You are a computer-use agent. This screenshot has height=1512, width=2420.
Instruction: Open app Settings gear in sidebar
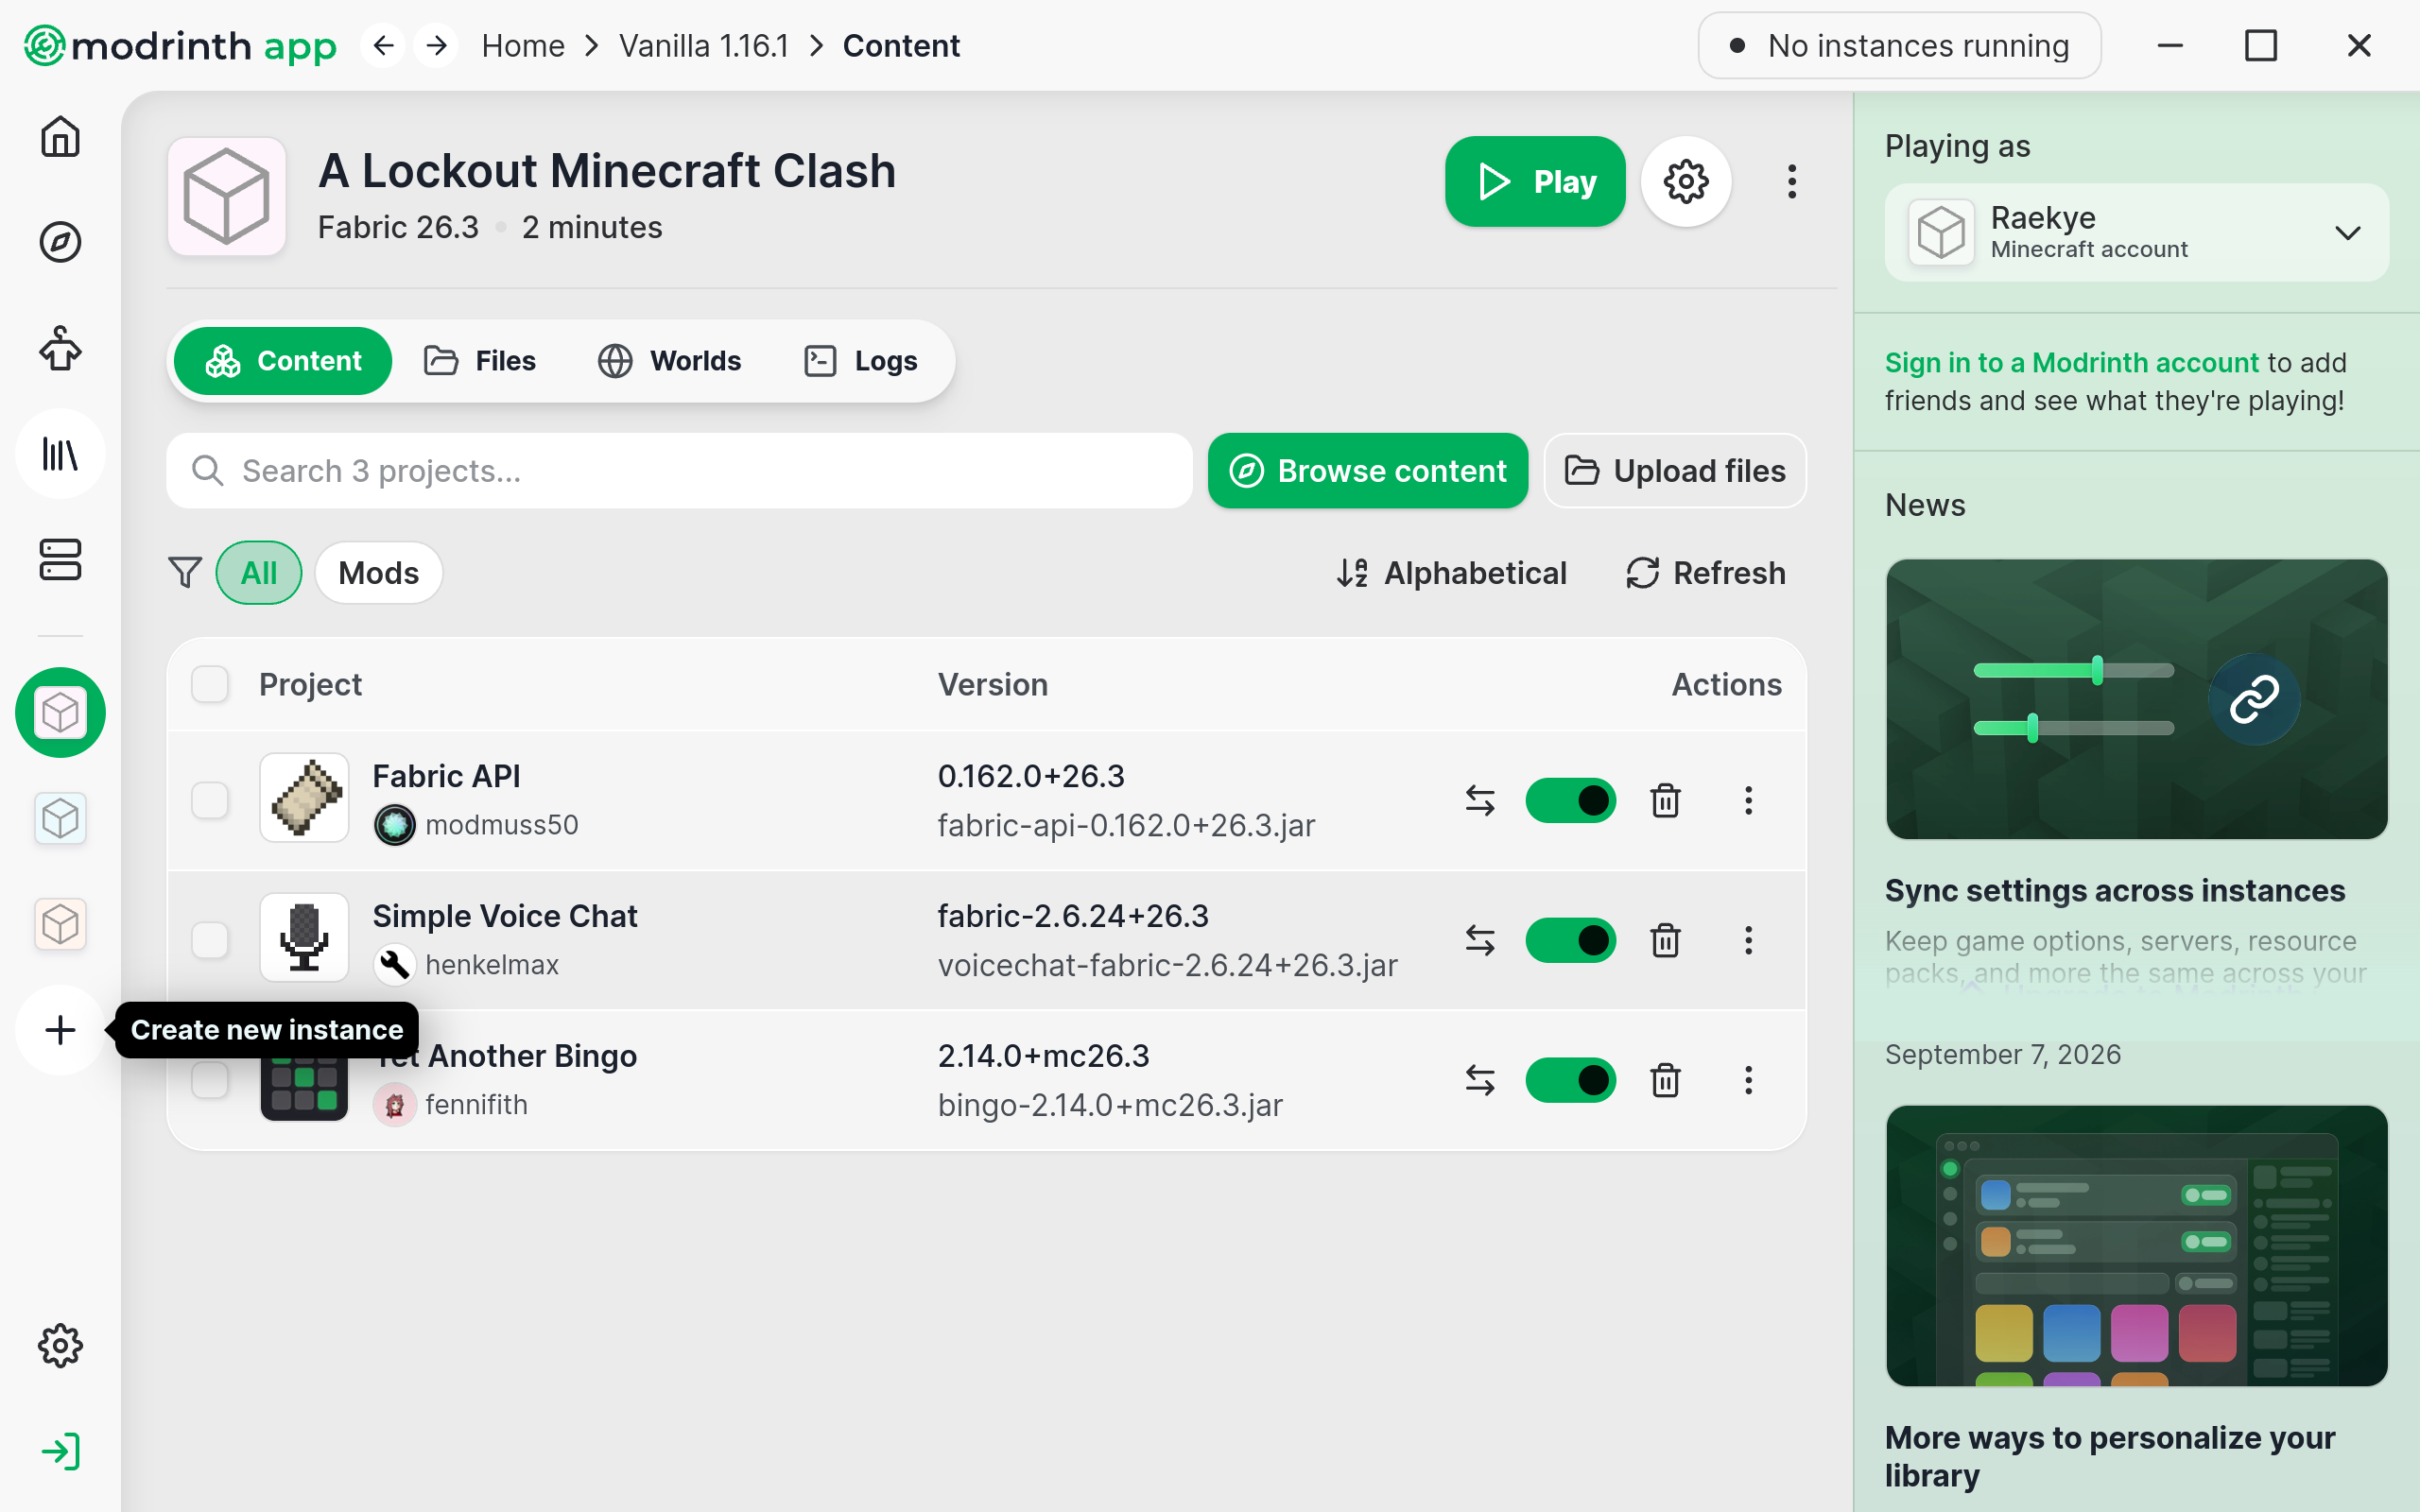click(60, 1346)
